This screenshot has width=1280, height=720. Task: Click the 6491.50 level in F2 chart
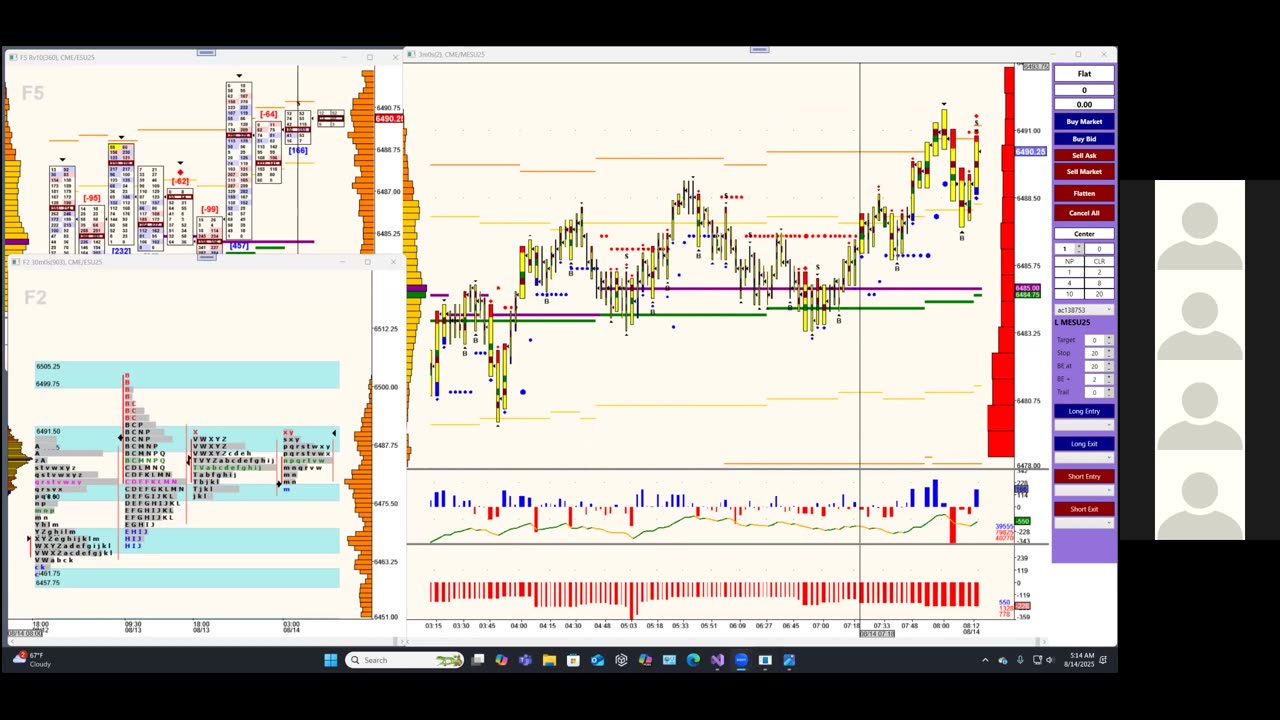point(48,431)
